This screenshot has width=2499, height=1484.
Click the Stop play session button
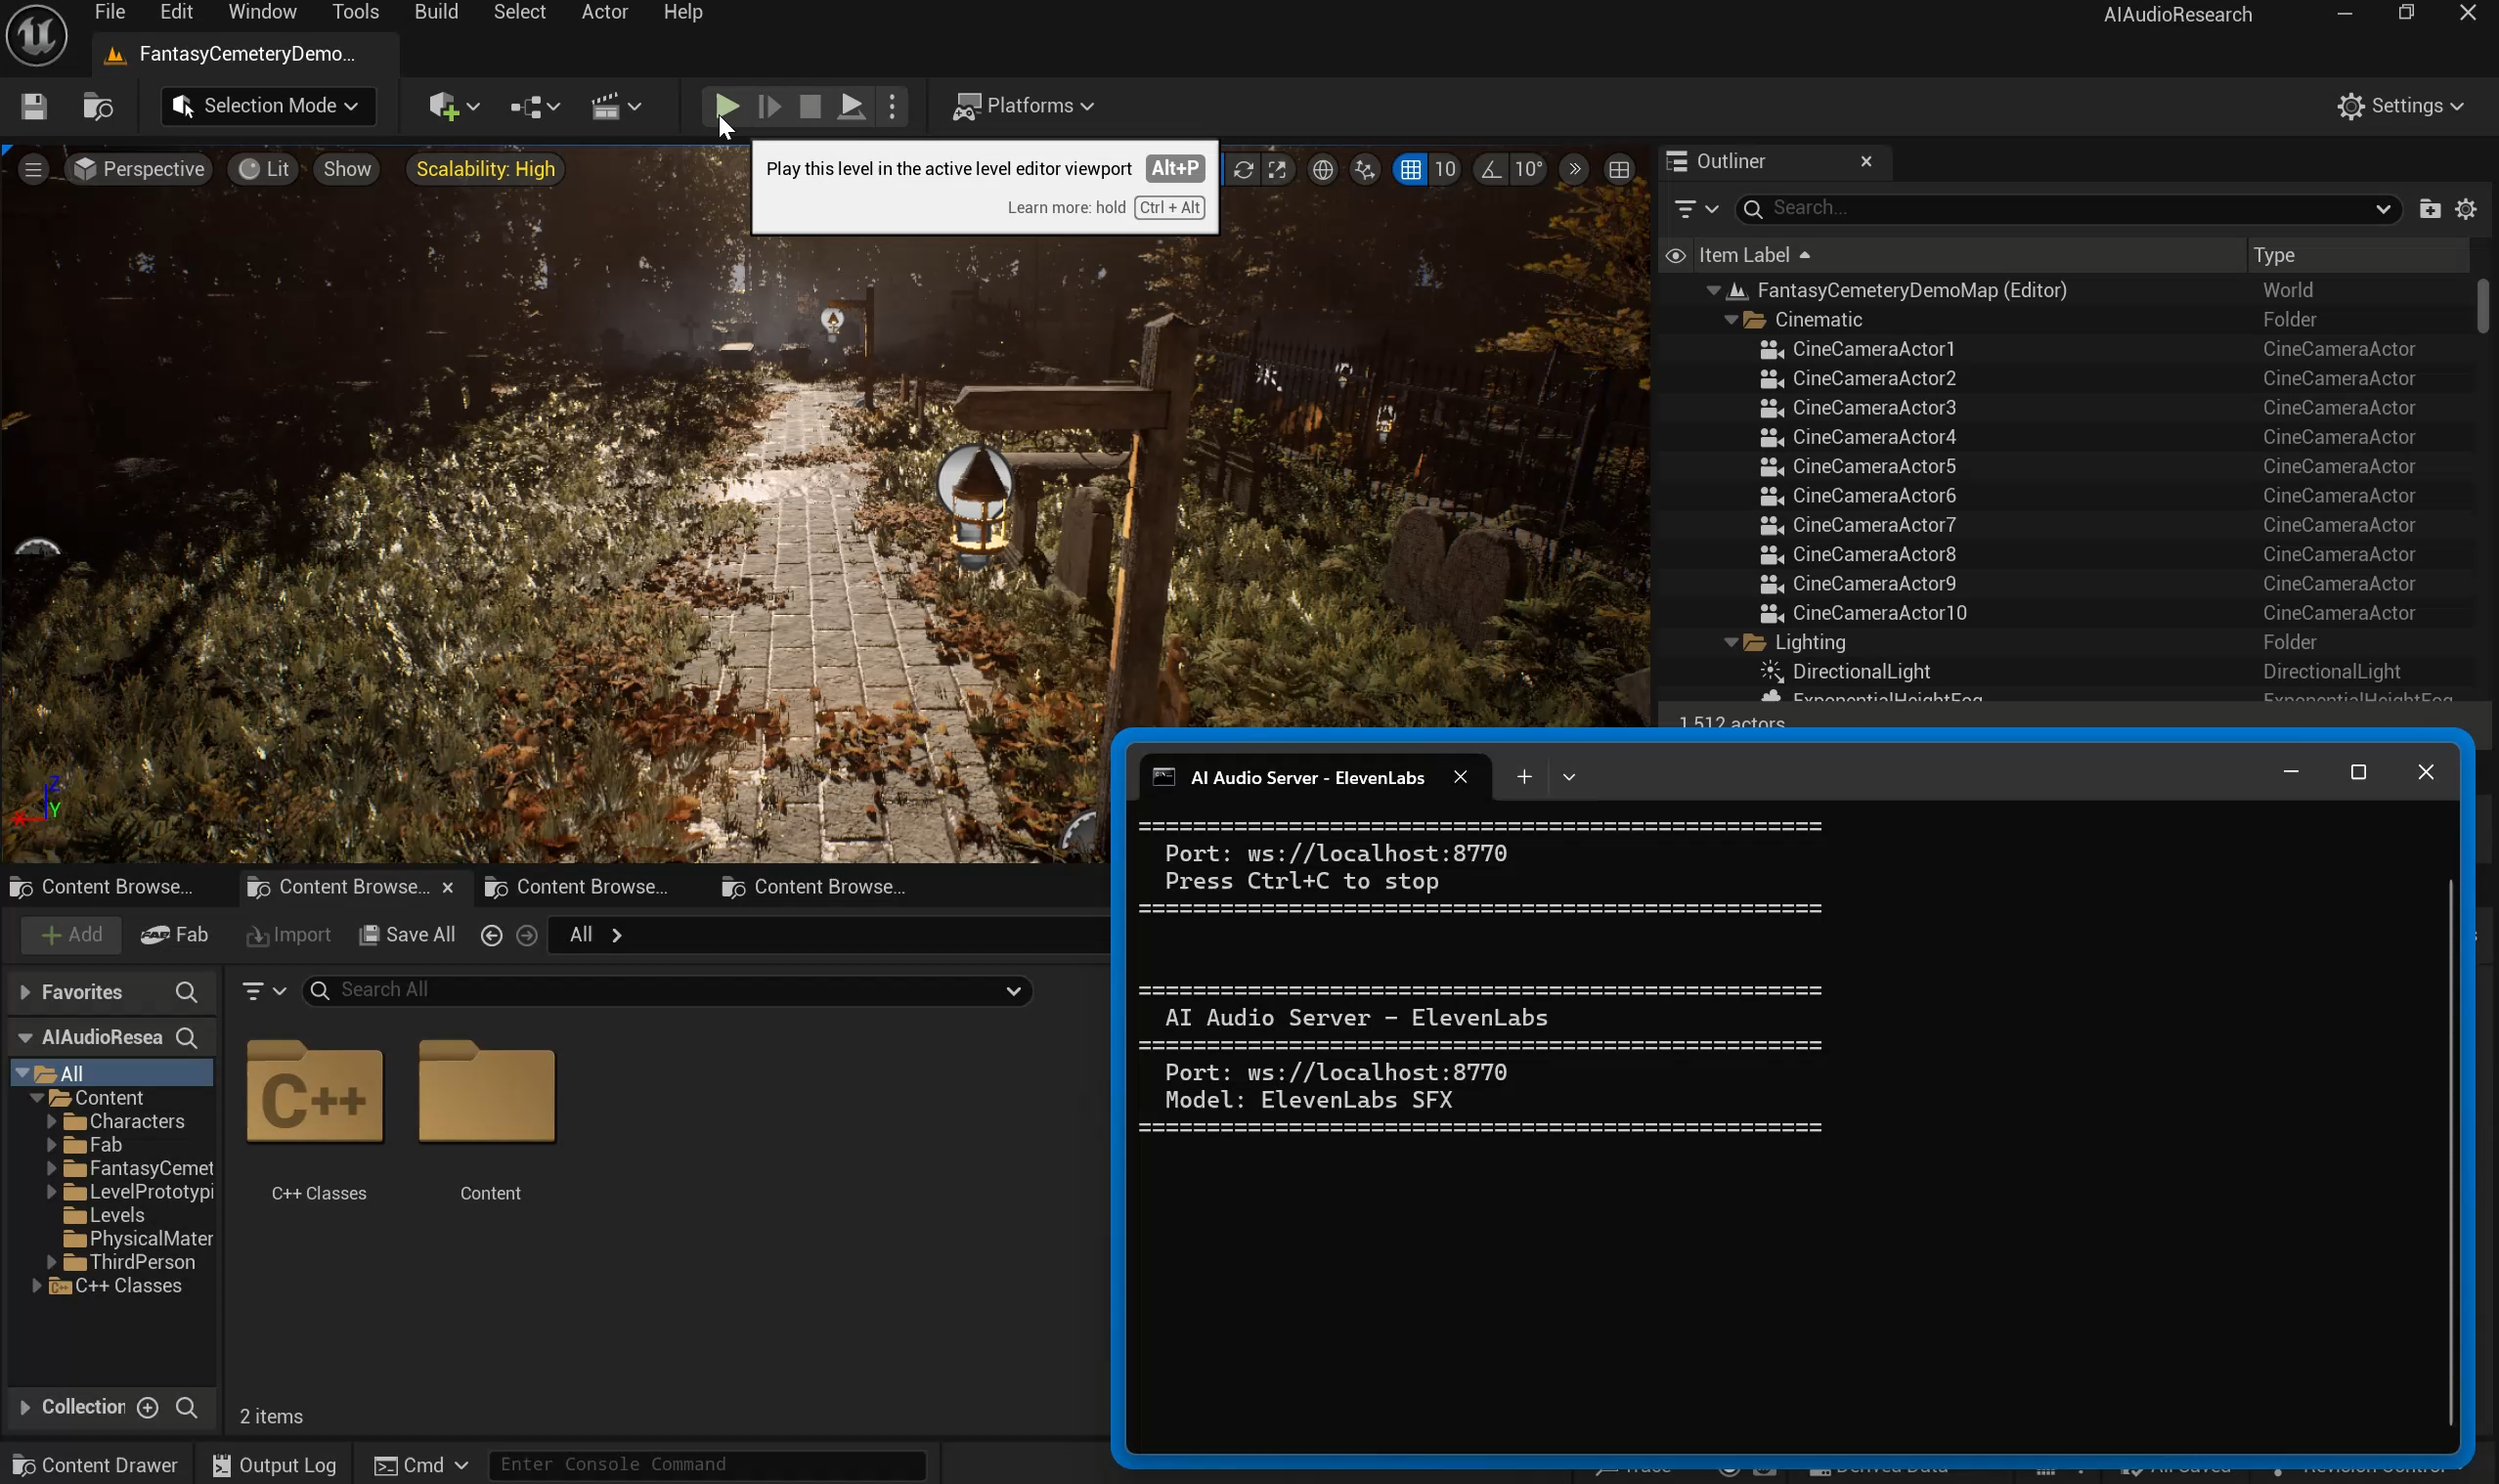[810, 106]
